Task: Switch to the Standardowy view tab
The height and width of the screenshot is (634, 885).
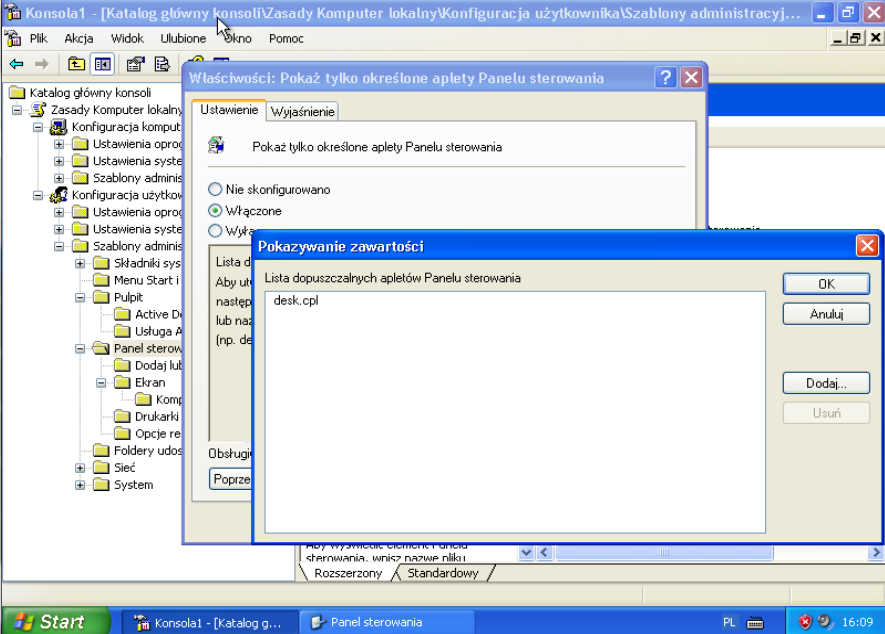Action: 443,574
